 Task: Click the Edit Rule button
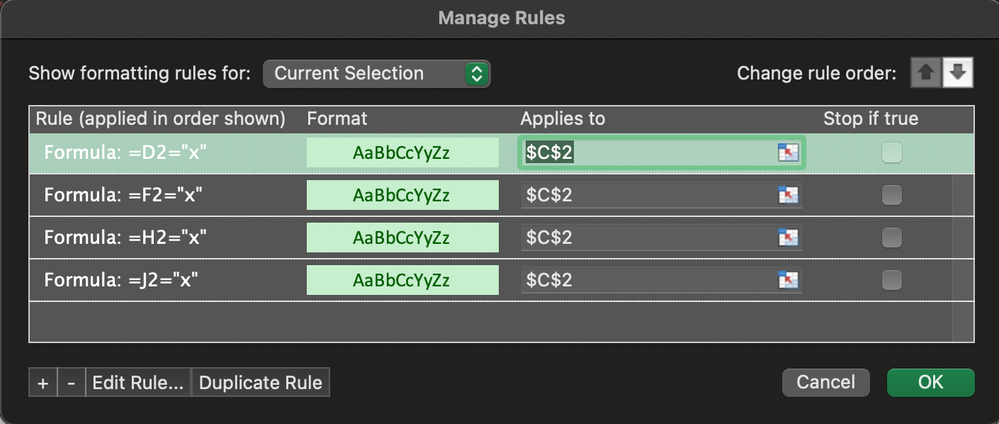(138, 383)
